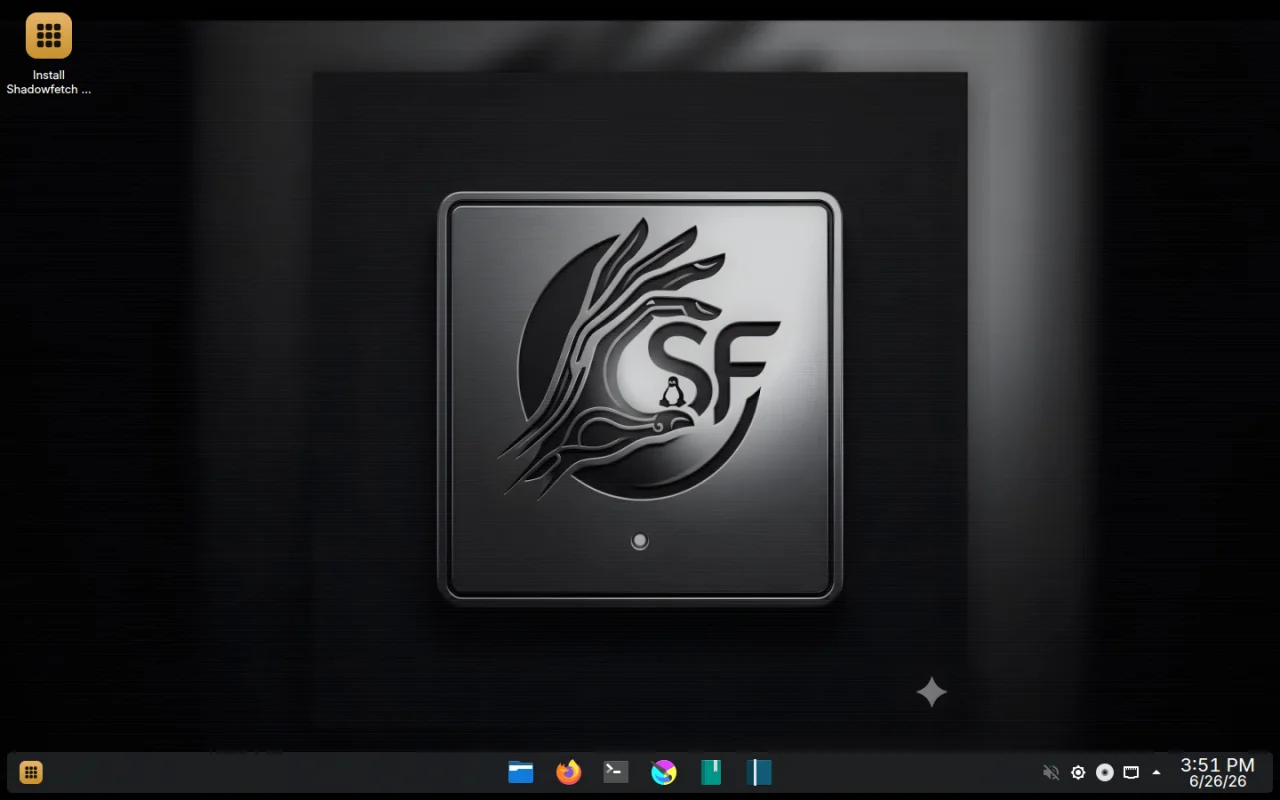Launch the terminal from the taskbar
This screenshot has height=800, width=1280.
616,772
